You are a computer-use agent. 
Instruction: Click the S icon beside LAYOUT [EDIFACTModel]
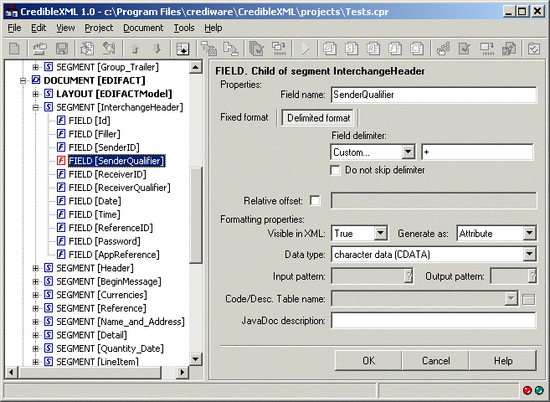tap(48, 94)
